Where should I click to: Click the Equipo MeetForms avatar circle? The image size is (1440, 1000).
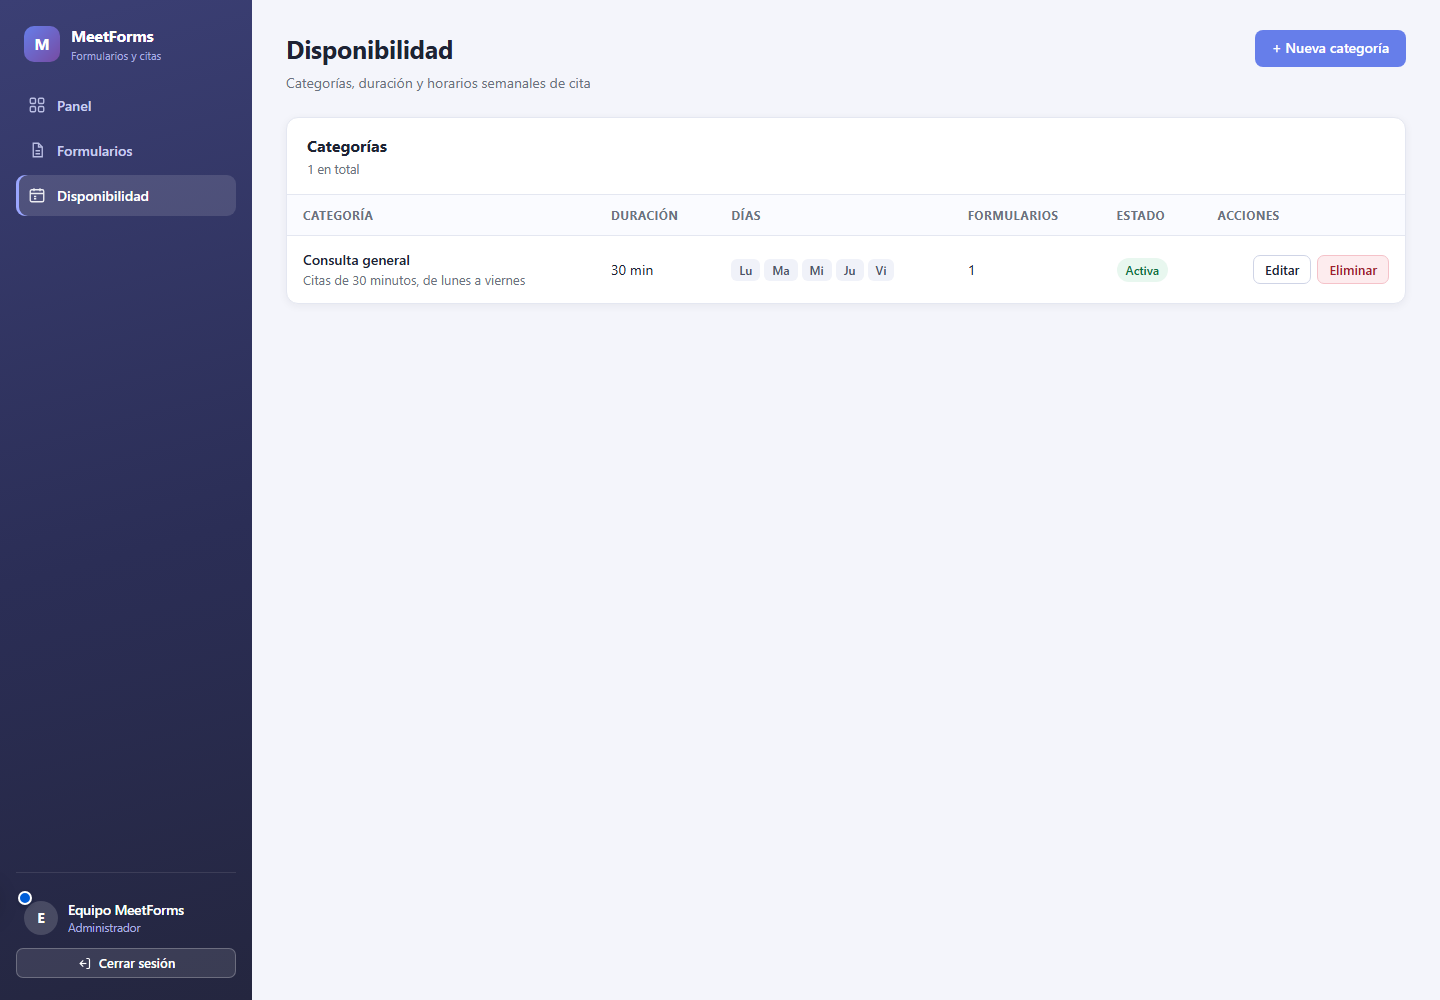[41, 918]
